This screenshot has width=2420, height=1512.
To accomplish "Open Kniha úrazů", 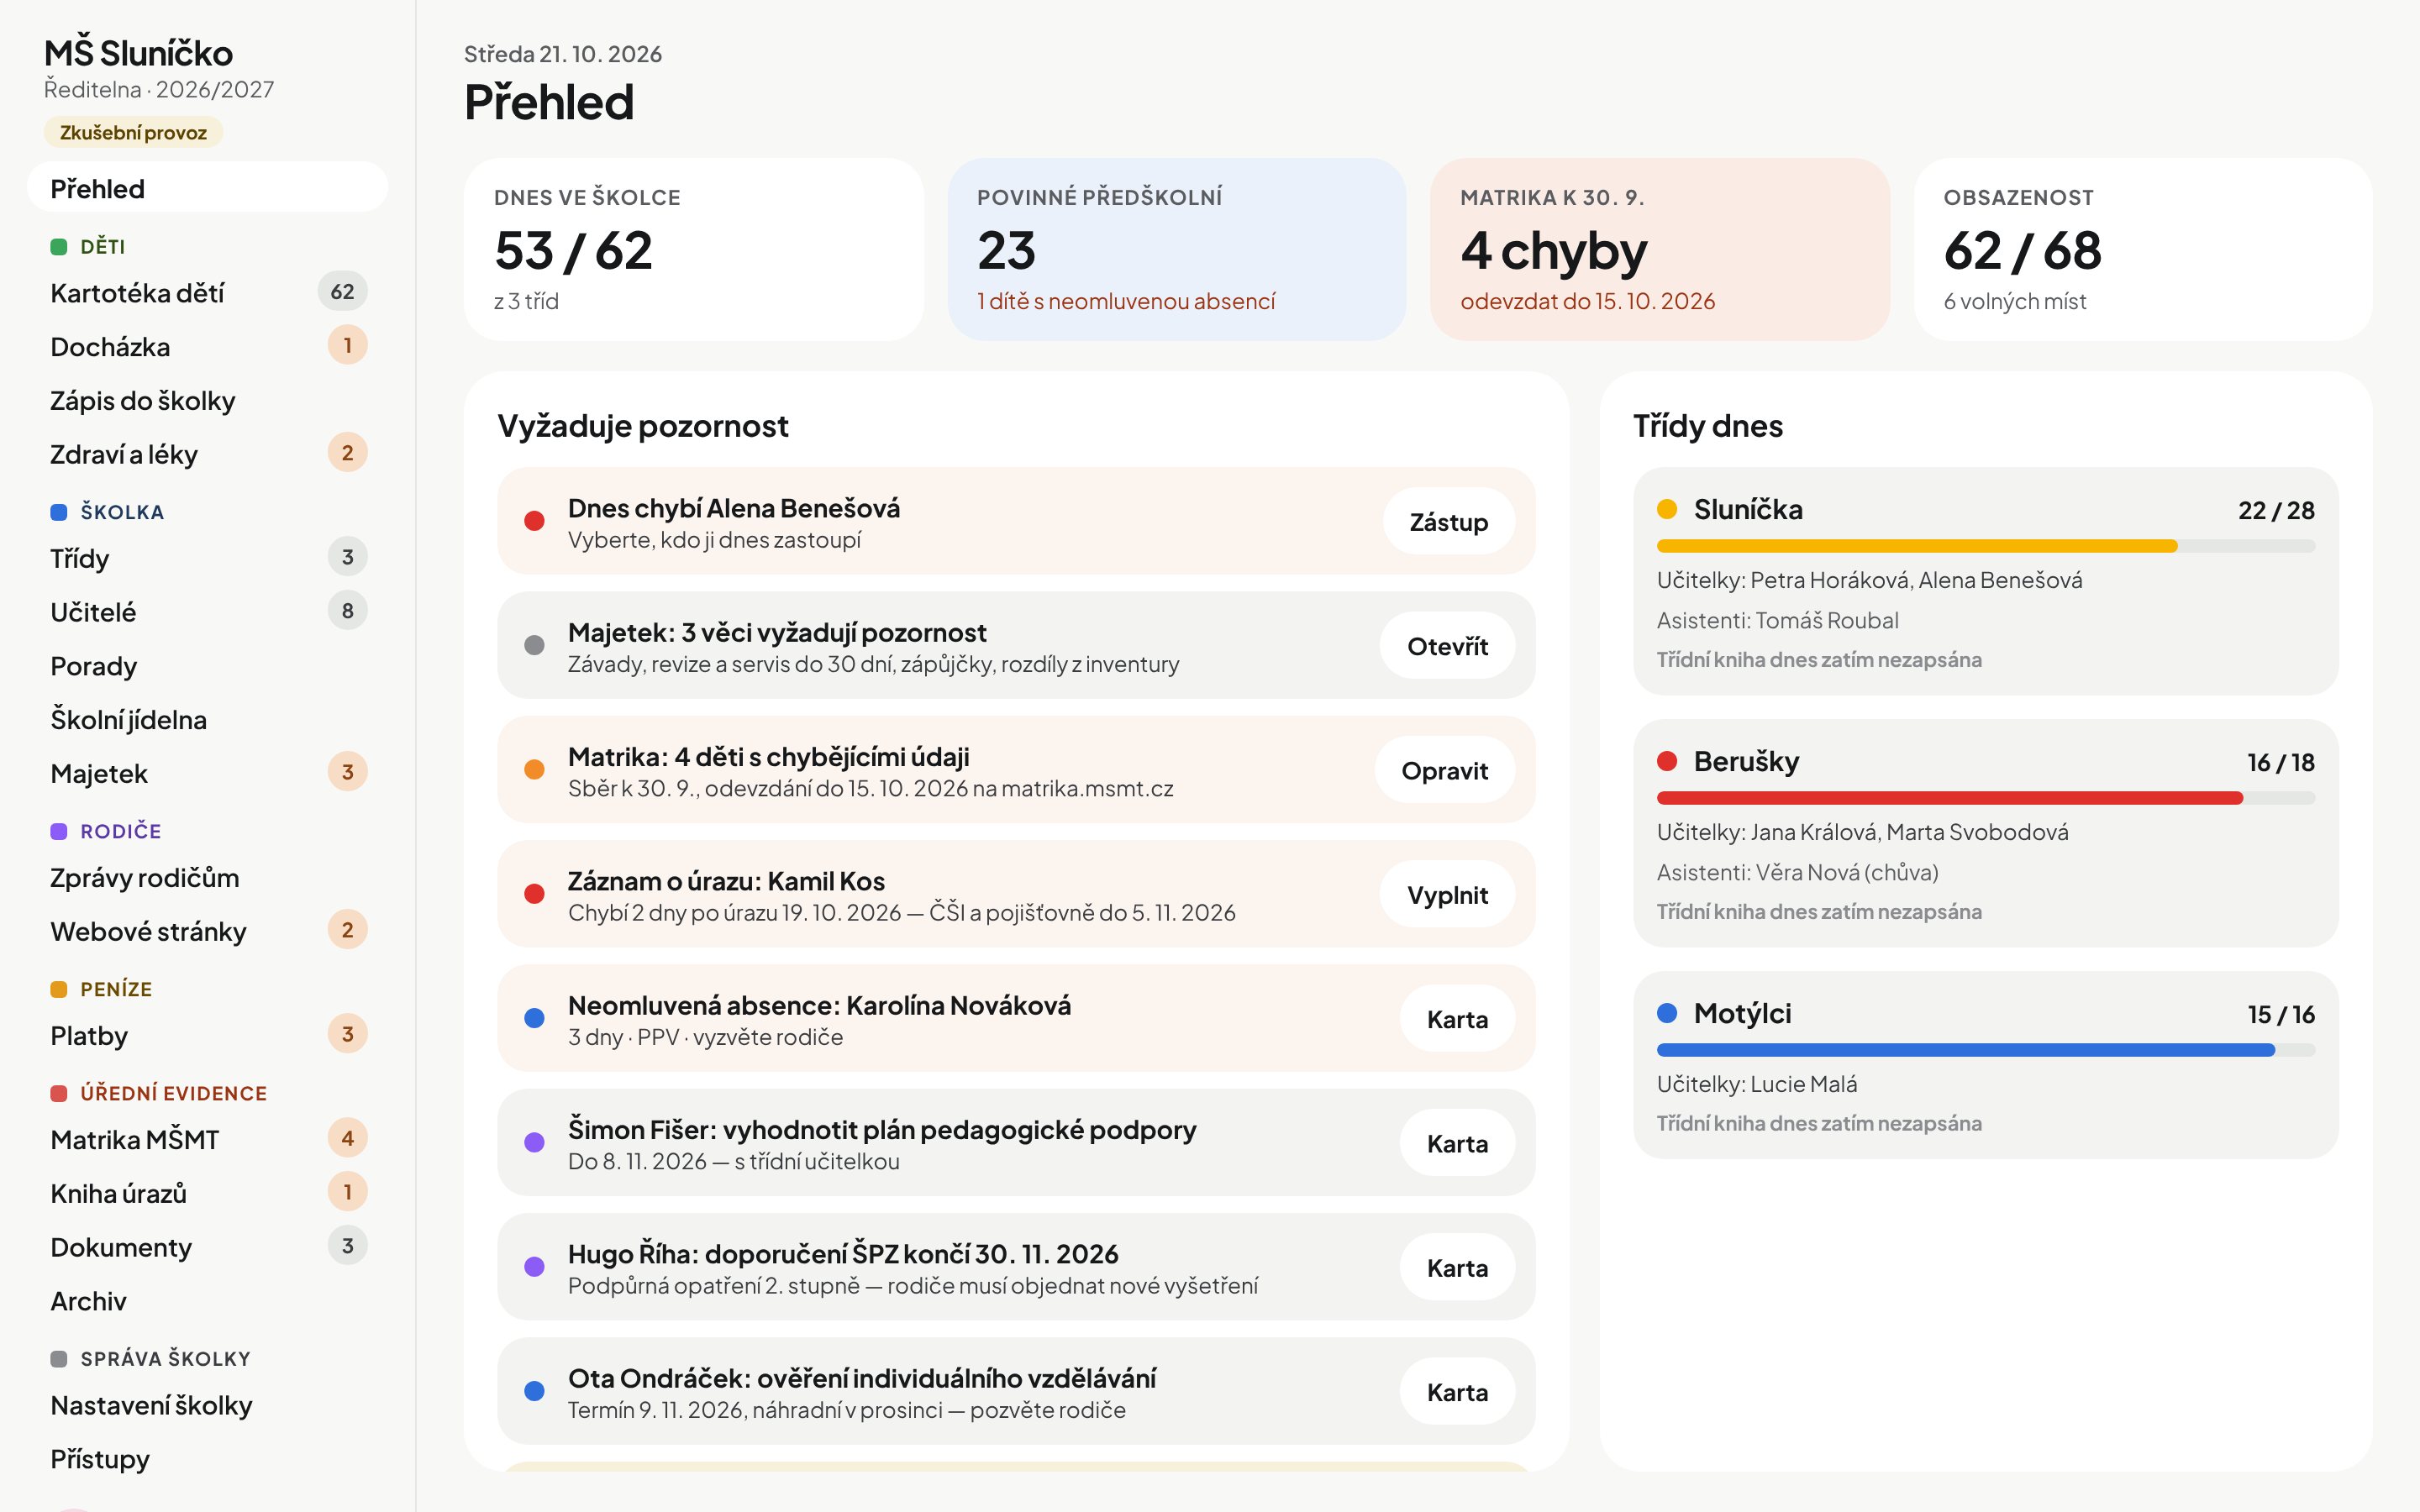I will pyautogui.click(x=207, y=1193).
